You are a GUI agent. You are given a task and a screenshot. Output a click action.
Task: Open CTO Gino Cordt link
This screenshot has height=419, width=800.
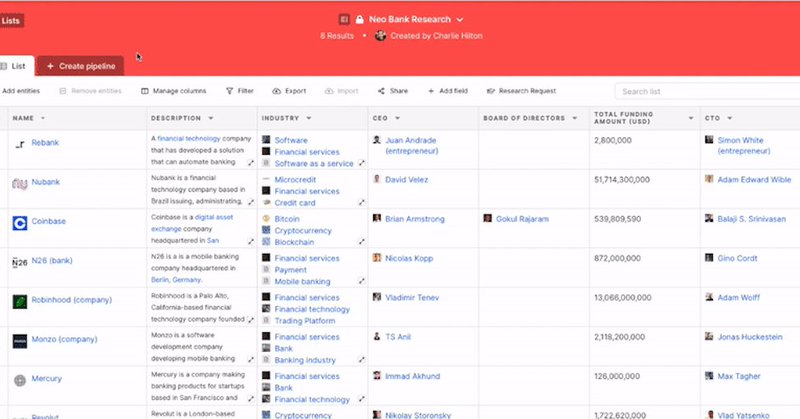pyautogui.click(x=737, y=258)
